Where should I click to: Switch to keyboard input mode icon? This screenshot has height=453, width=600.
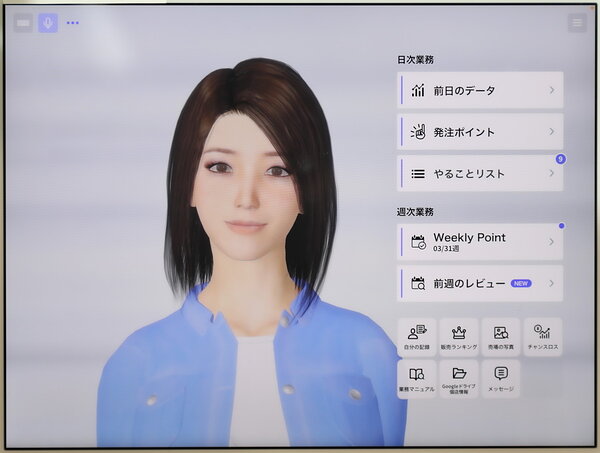[23, 23]
